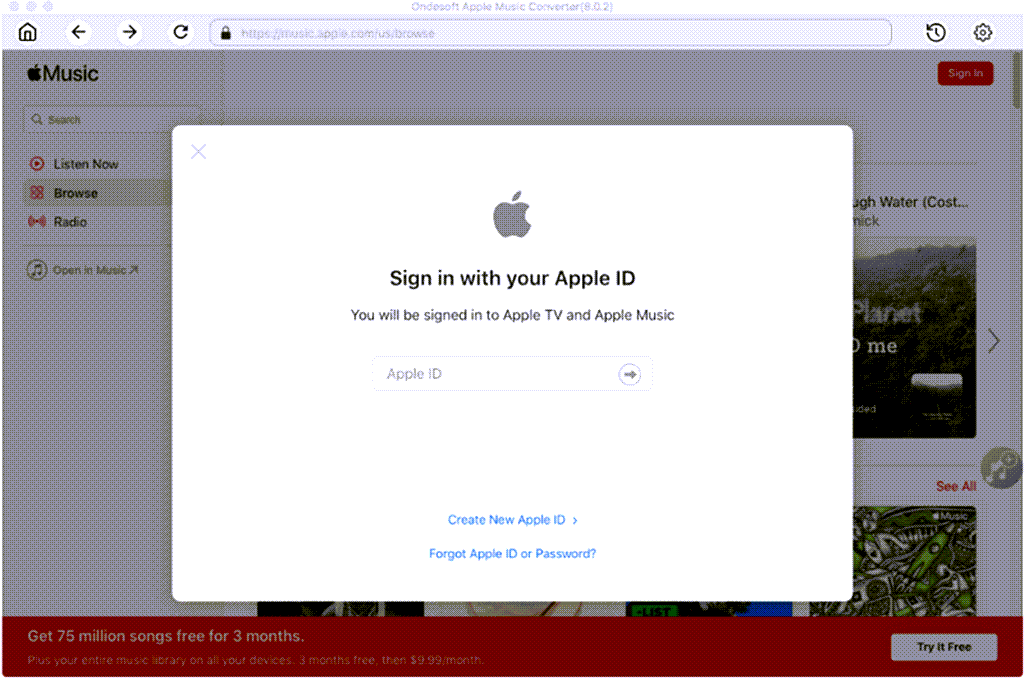Navigate back with the left arrow

(78, 32)
